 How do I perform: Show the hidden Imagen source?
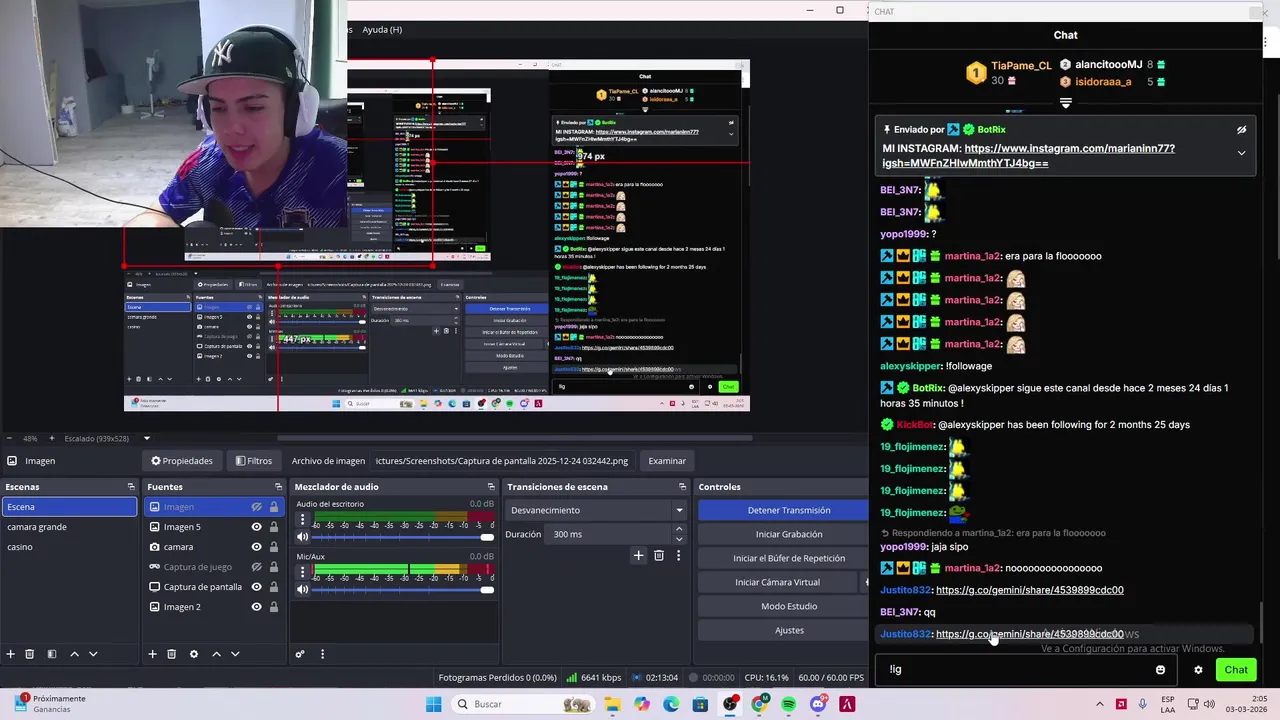click(257, 507)
